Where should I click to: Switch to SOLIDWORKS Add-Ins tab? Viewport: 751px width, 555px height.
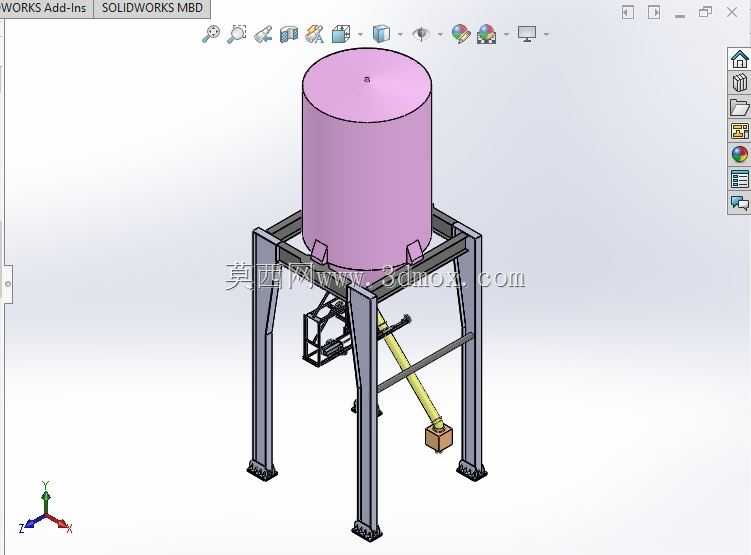click(44, 8)
